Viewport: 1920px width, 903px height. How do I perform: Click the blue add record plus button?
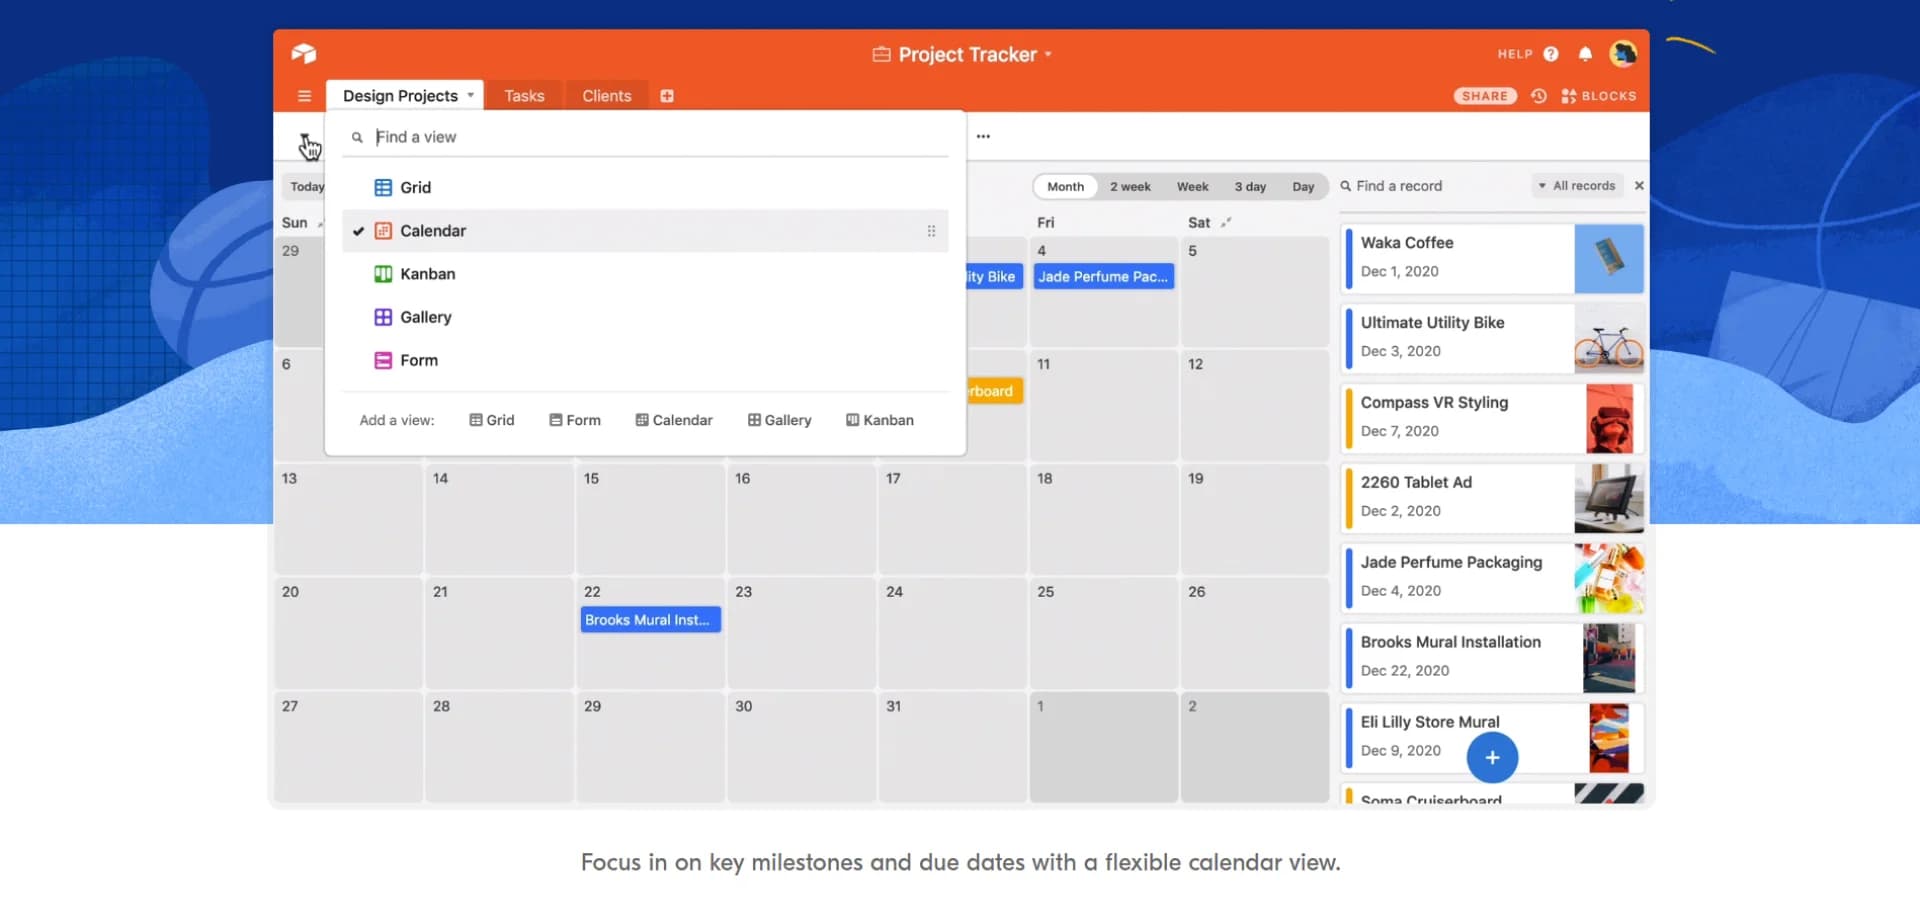tap(1492, 758)
